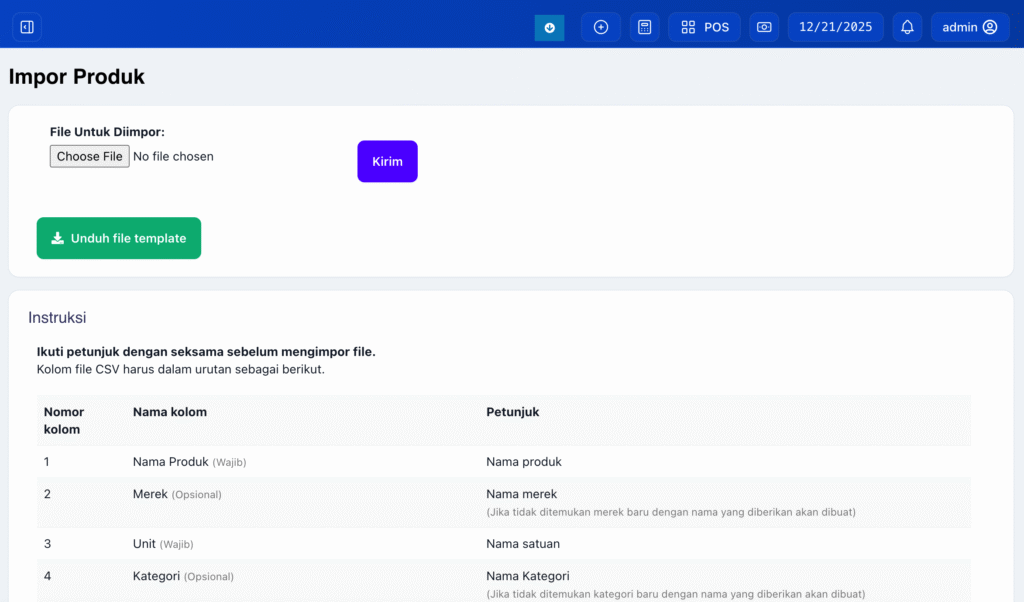
Task: Click the Impor Produk page heading
Action: click(x=77, y=77)
